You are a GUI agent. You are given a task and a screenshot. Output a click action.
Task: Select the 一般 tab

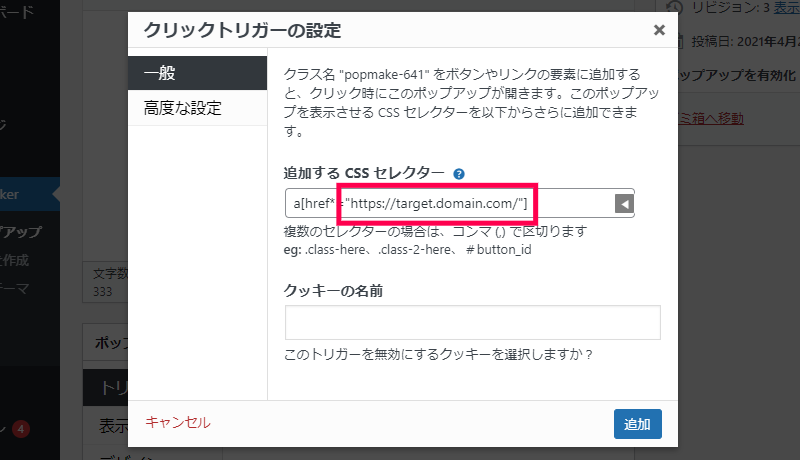point(197,73)
